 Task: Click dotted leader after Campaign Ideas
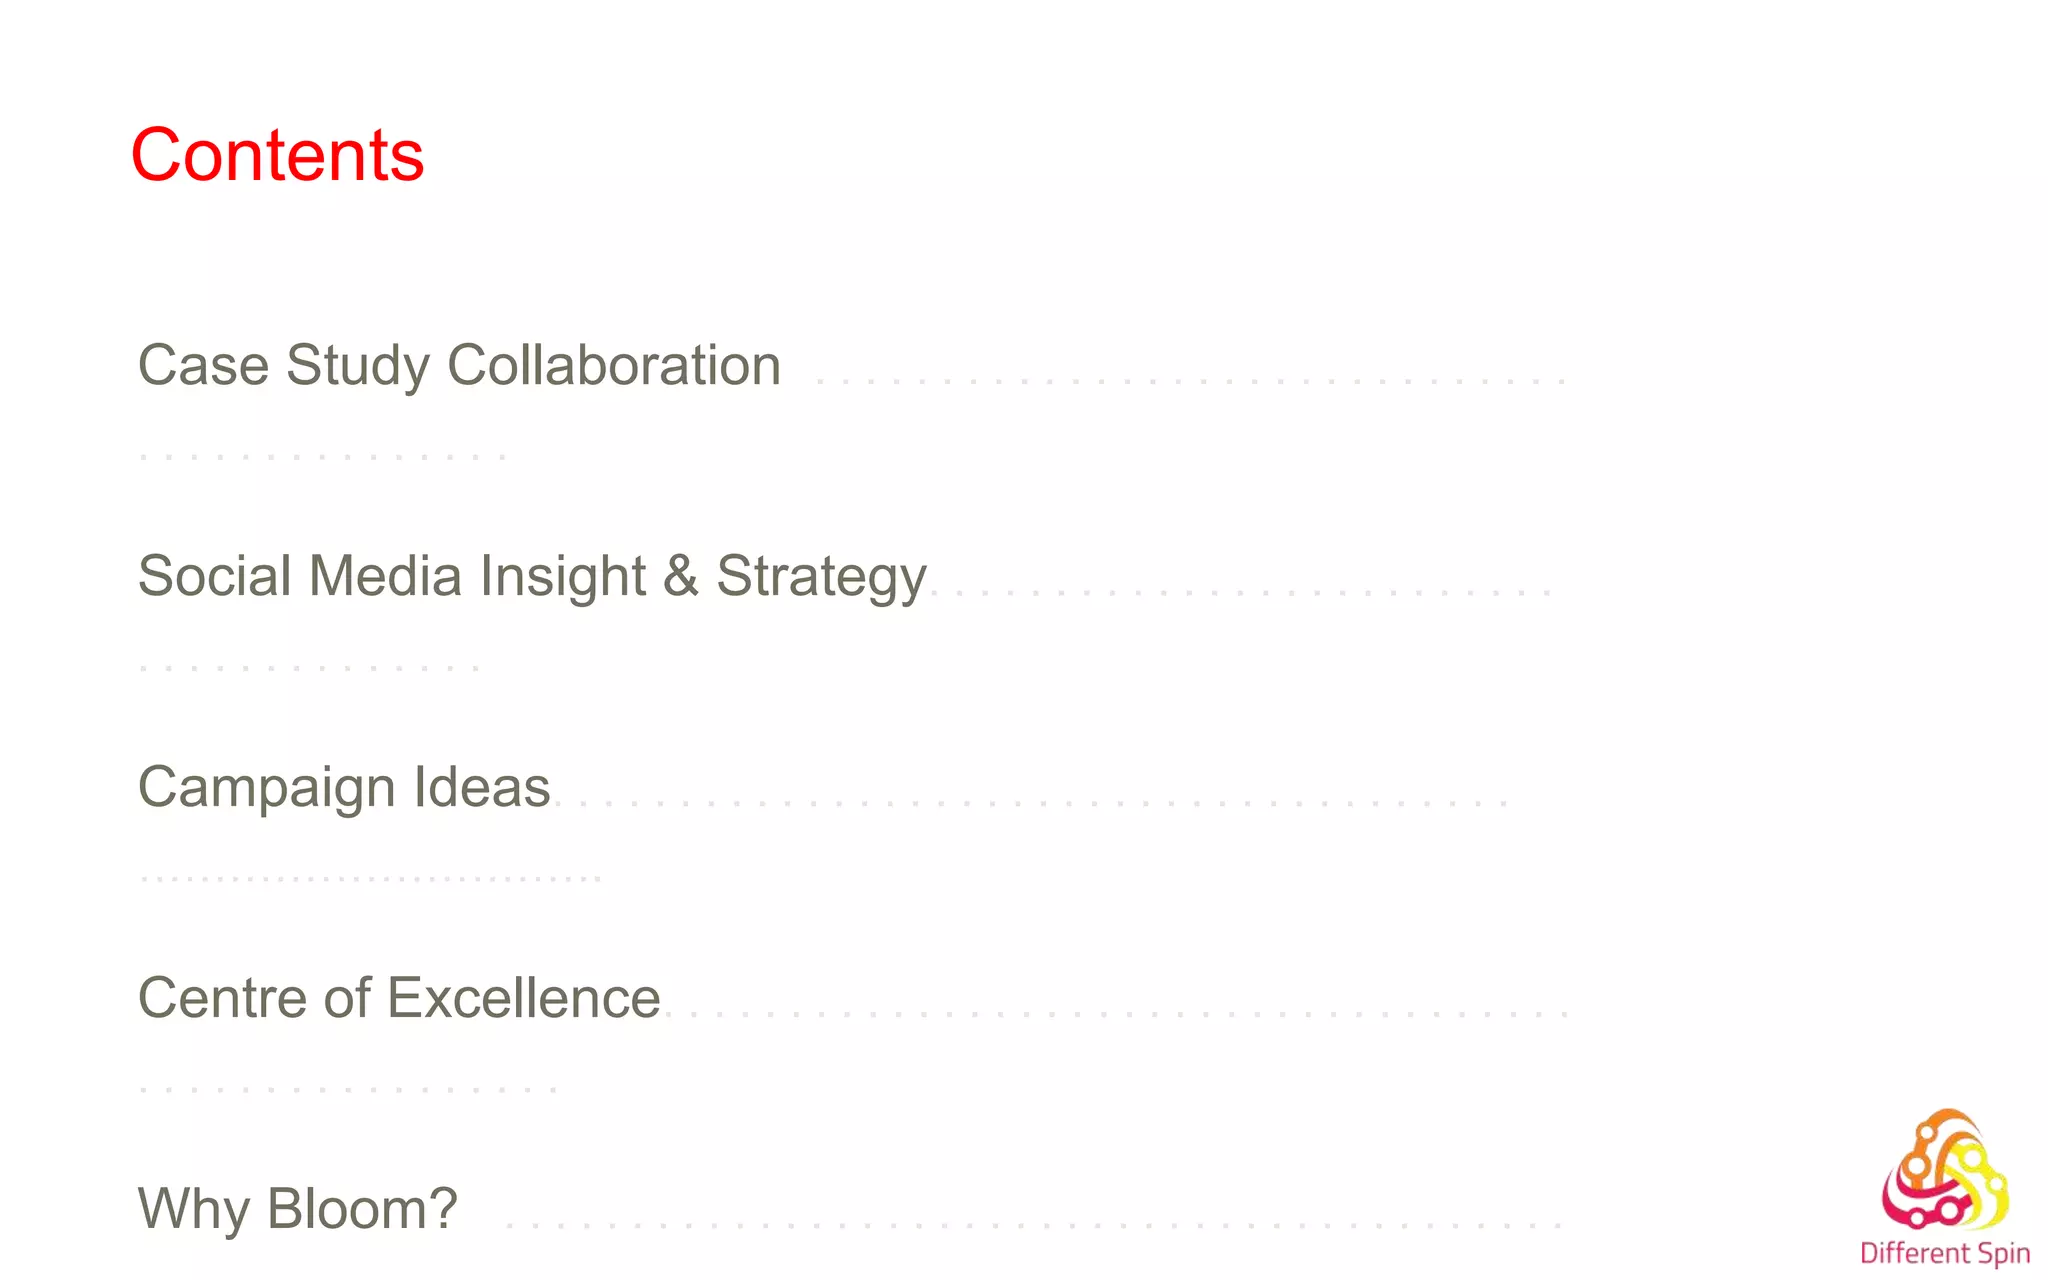(1030, 803)
